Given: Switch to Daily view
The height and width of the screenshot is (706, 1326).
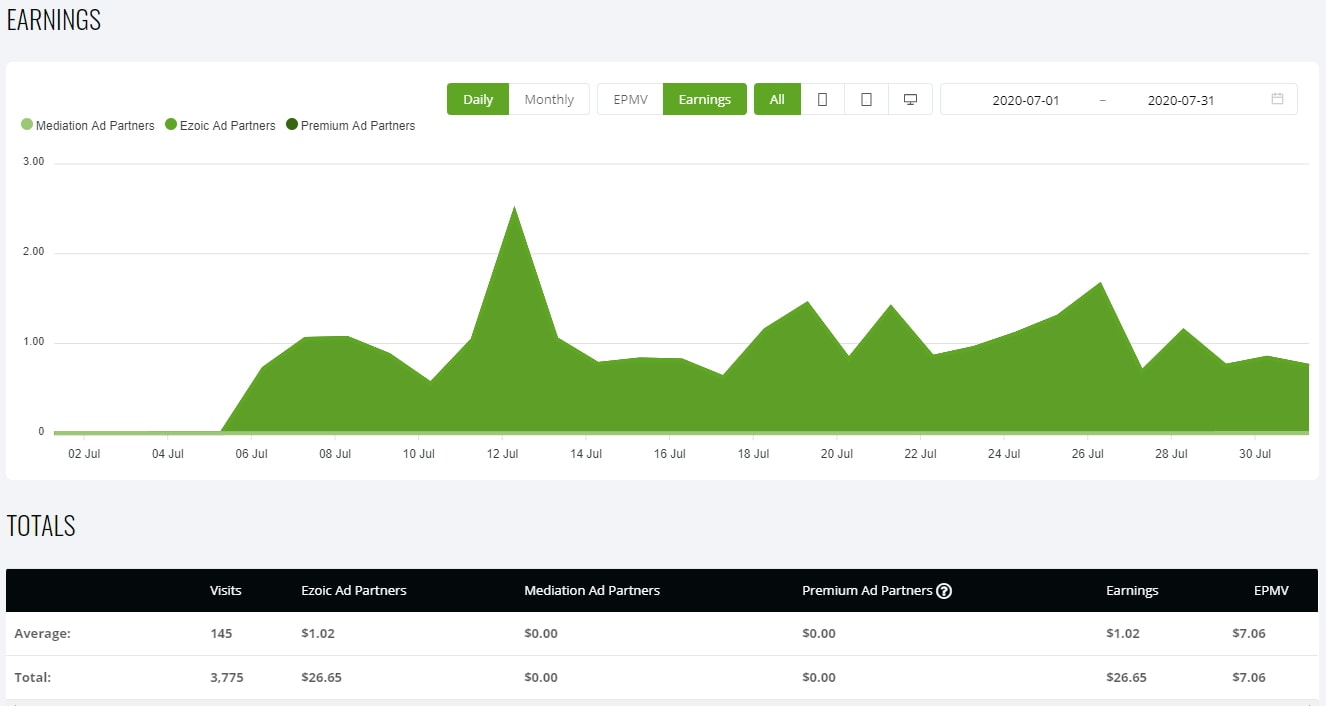Looking at the screenshot, I should pos(478,99).
